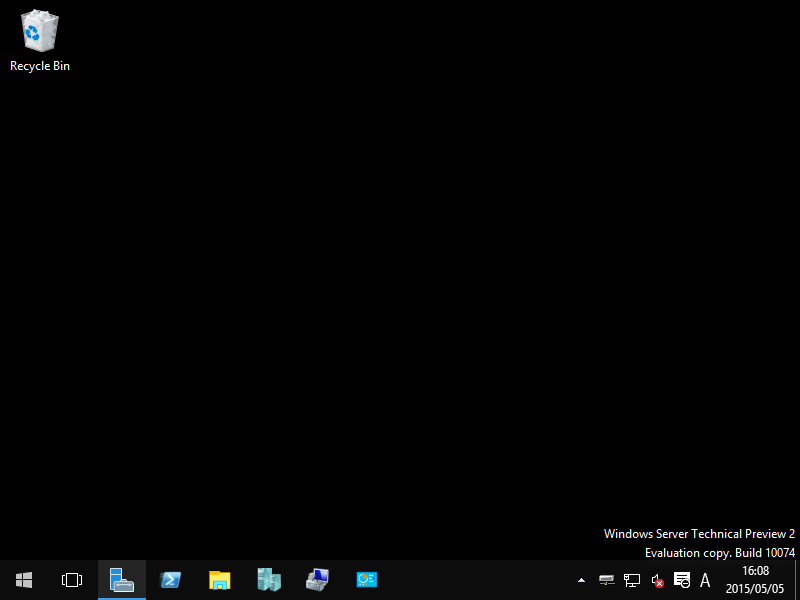Click the muted speaker volume icon
This screenshot has width=800, height=600.
(x=657, y=580)
